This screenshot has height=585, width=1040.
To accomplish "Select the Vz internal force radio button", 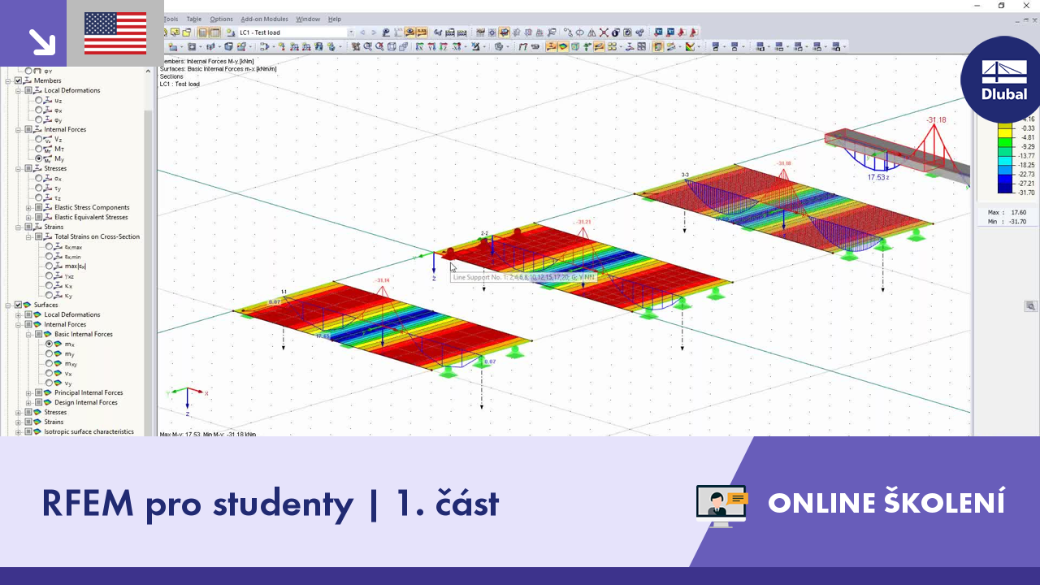I will (39, 139).
